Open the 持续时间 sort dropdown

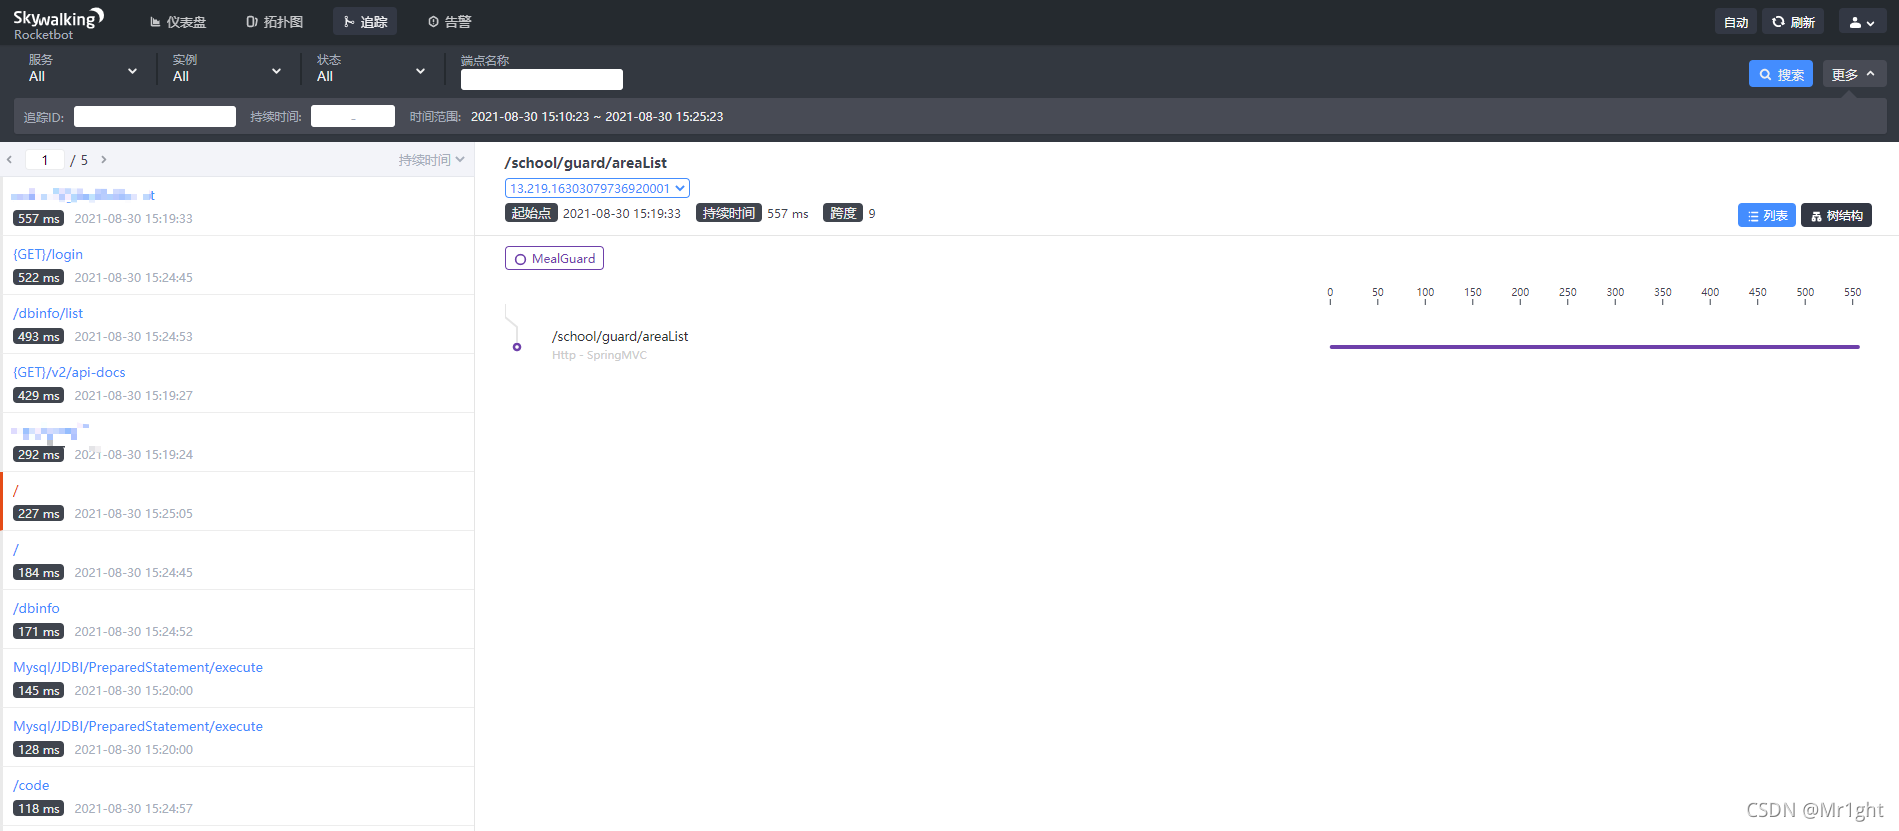431,160
